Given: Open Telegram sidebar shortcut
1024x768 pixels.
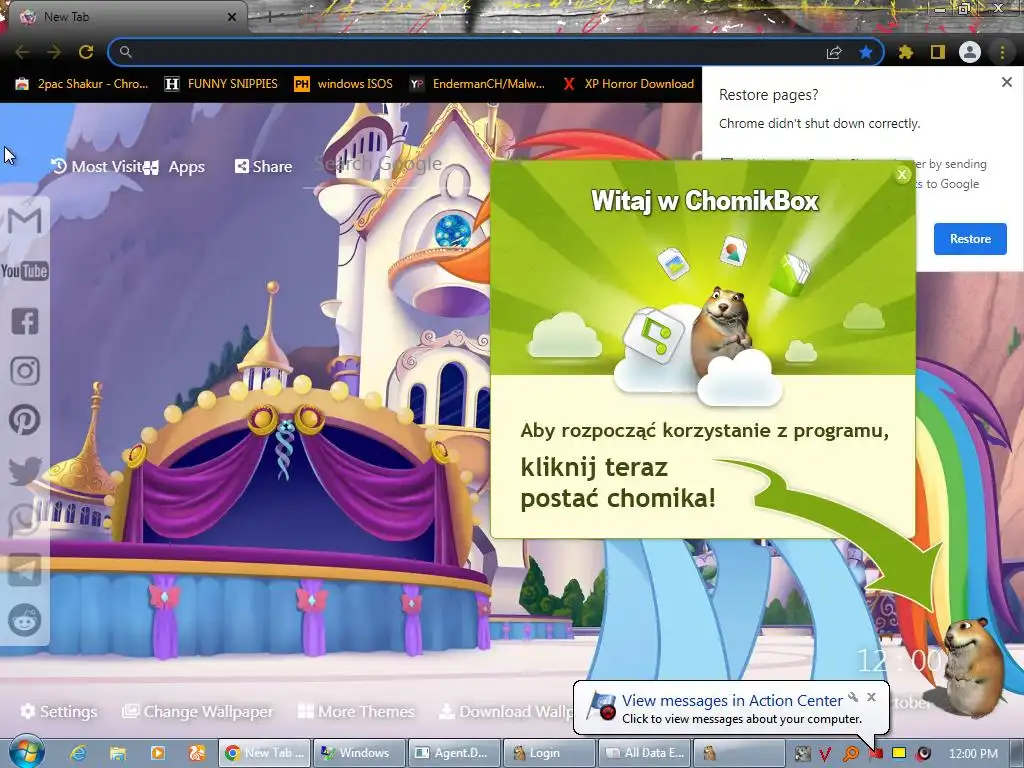Looking at the screenshot, I should 25,570.
